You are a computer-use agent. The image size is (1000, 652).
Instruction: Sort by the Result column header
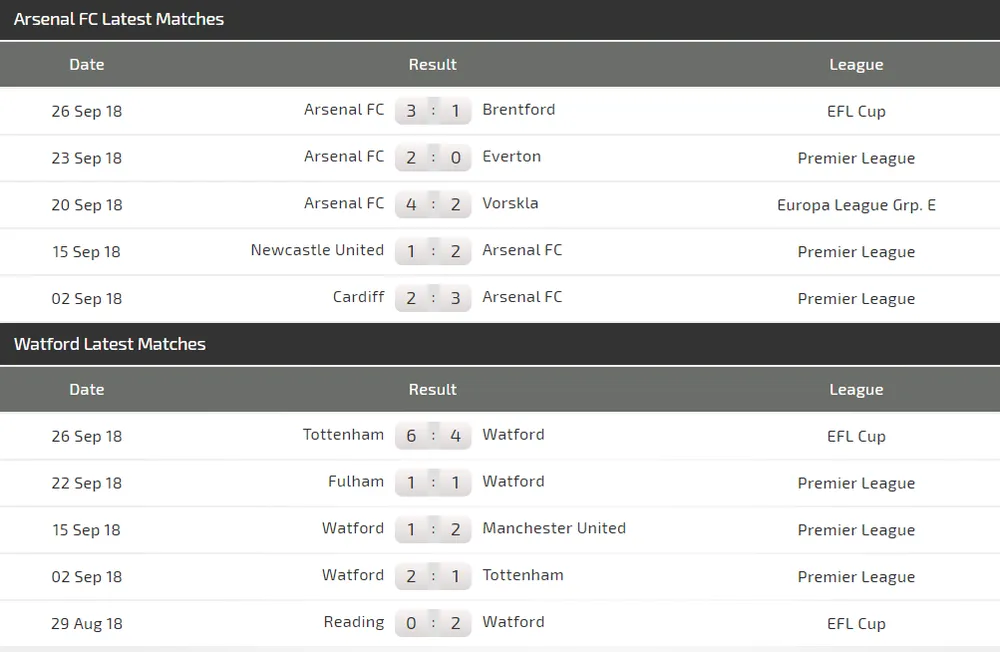[x=432, y=64]
